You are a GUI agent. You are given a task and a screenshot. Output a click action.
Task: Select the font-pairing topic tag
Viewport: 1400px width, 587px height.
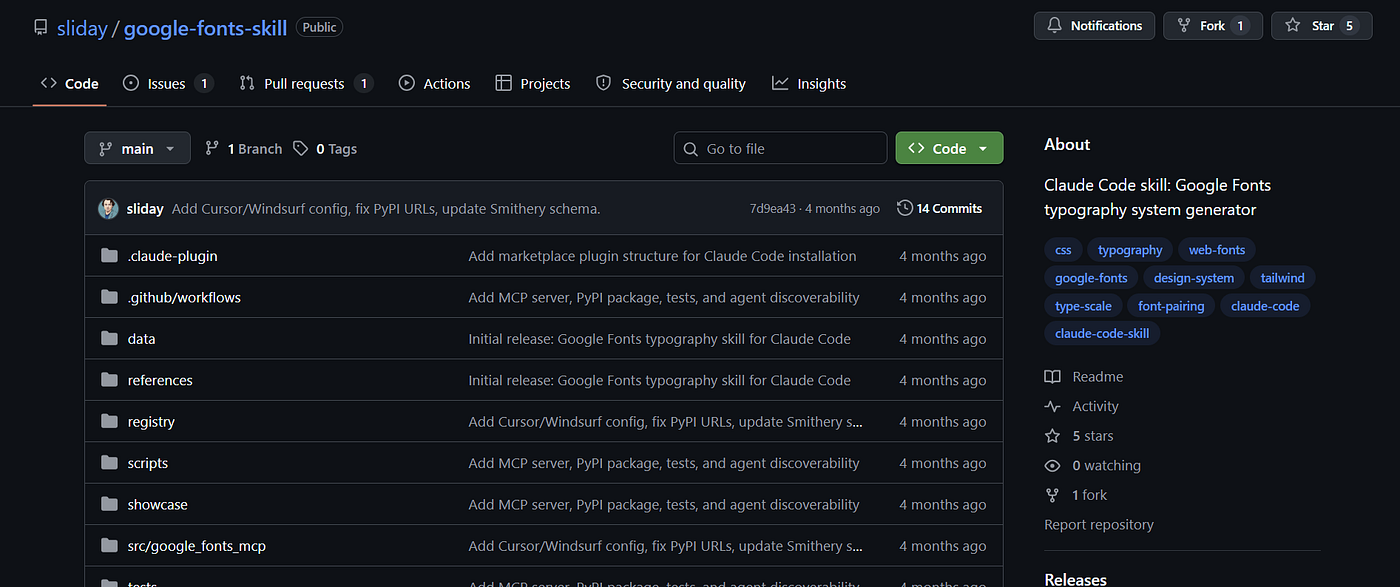tap(1171, 306)
